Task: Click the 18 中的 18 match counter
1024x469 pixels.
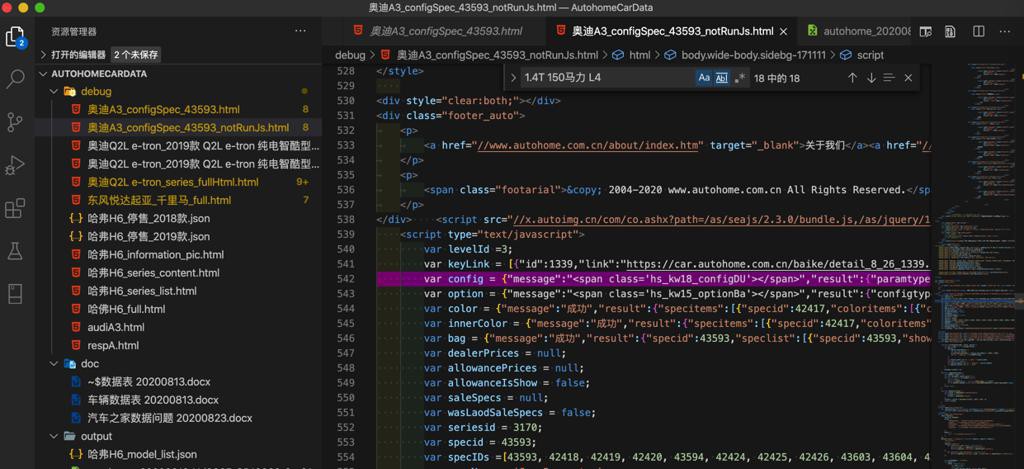Action: 776,78
